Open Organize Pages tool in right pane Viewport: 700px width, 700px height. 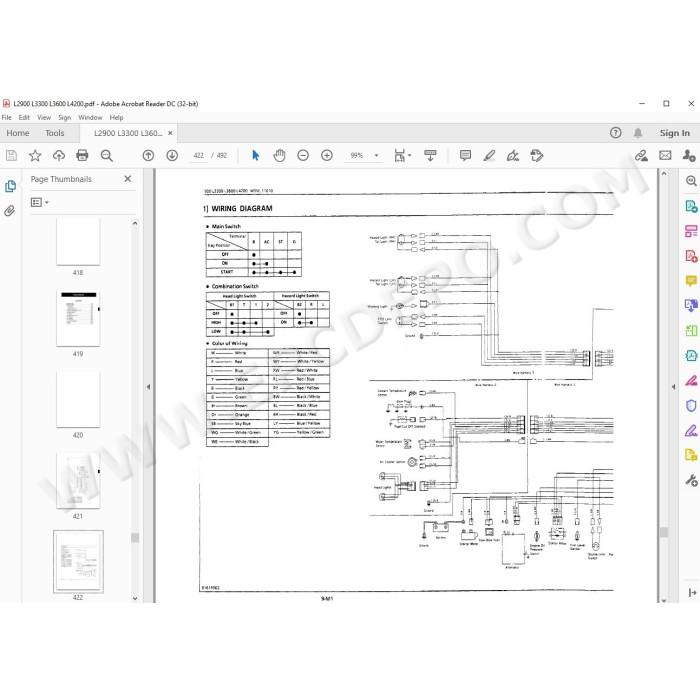(691, 231)
